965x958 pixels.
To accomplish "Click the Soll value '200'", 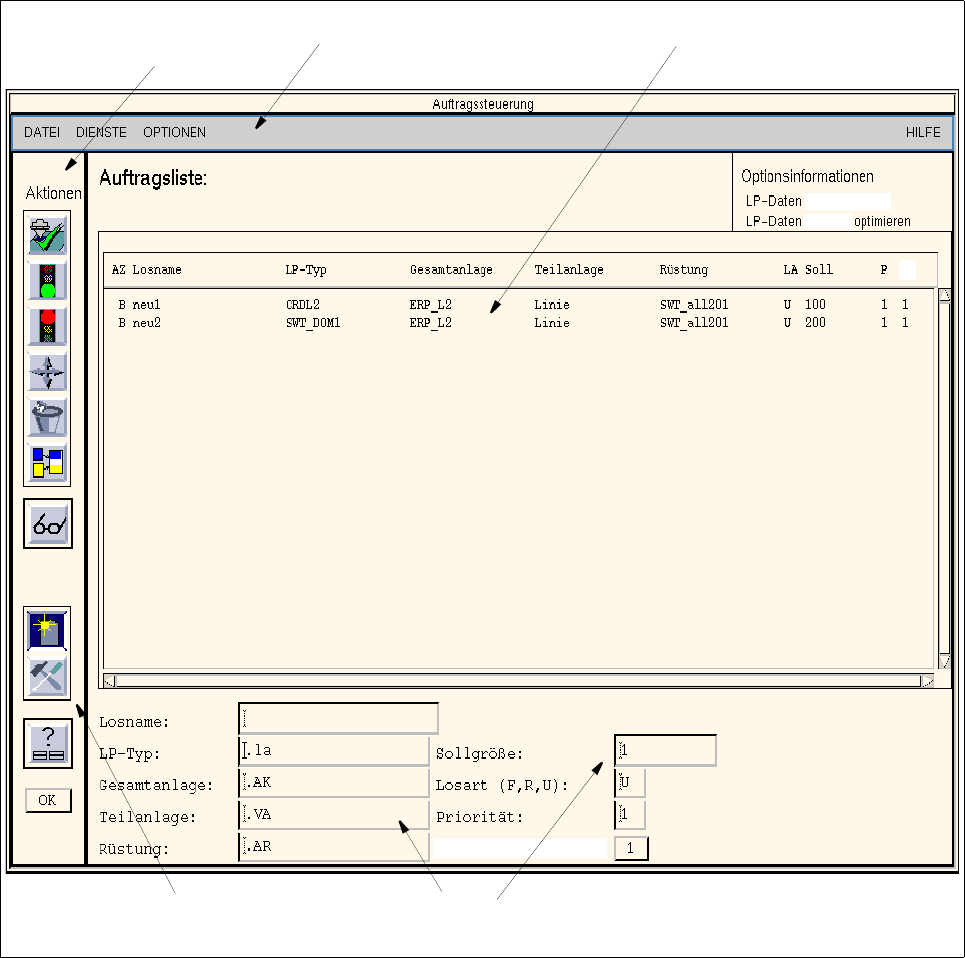I will click(x=815, y=322).
